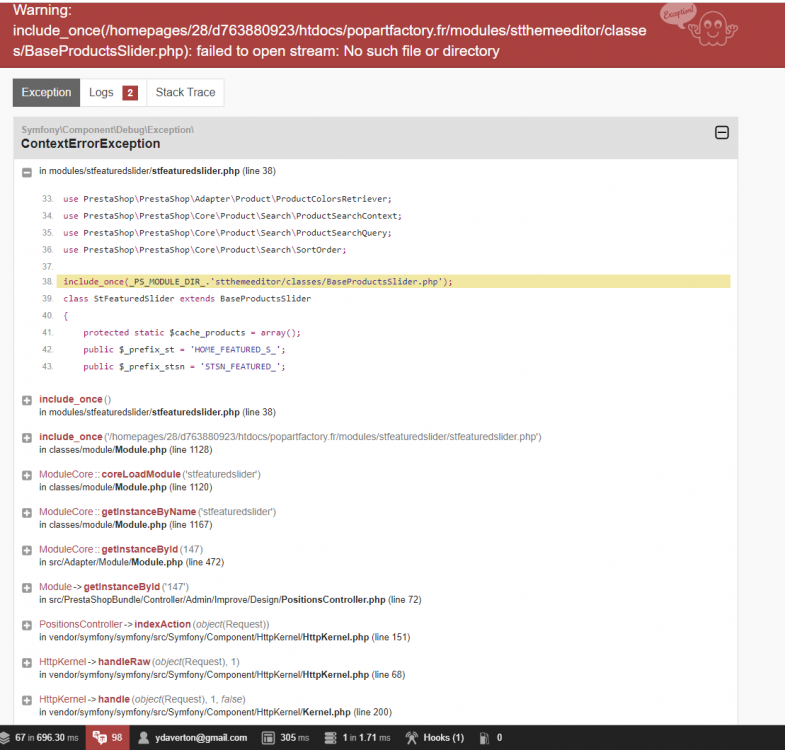The height and width of the screenshot is (750, 785).
Task: Open the request time icon showing 305 ms
Action: [x=268, y=737]
